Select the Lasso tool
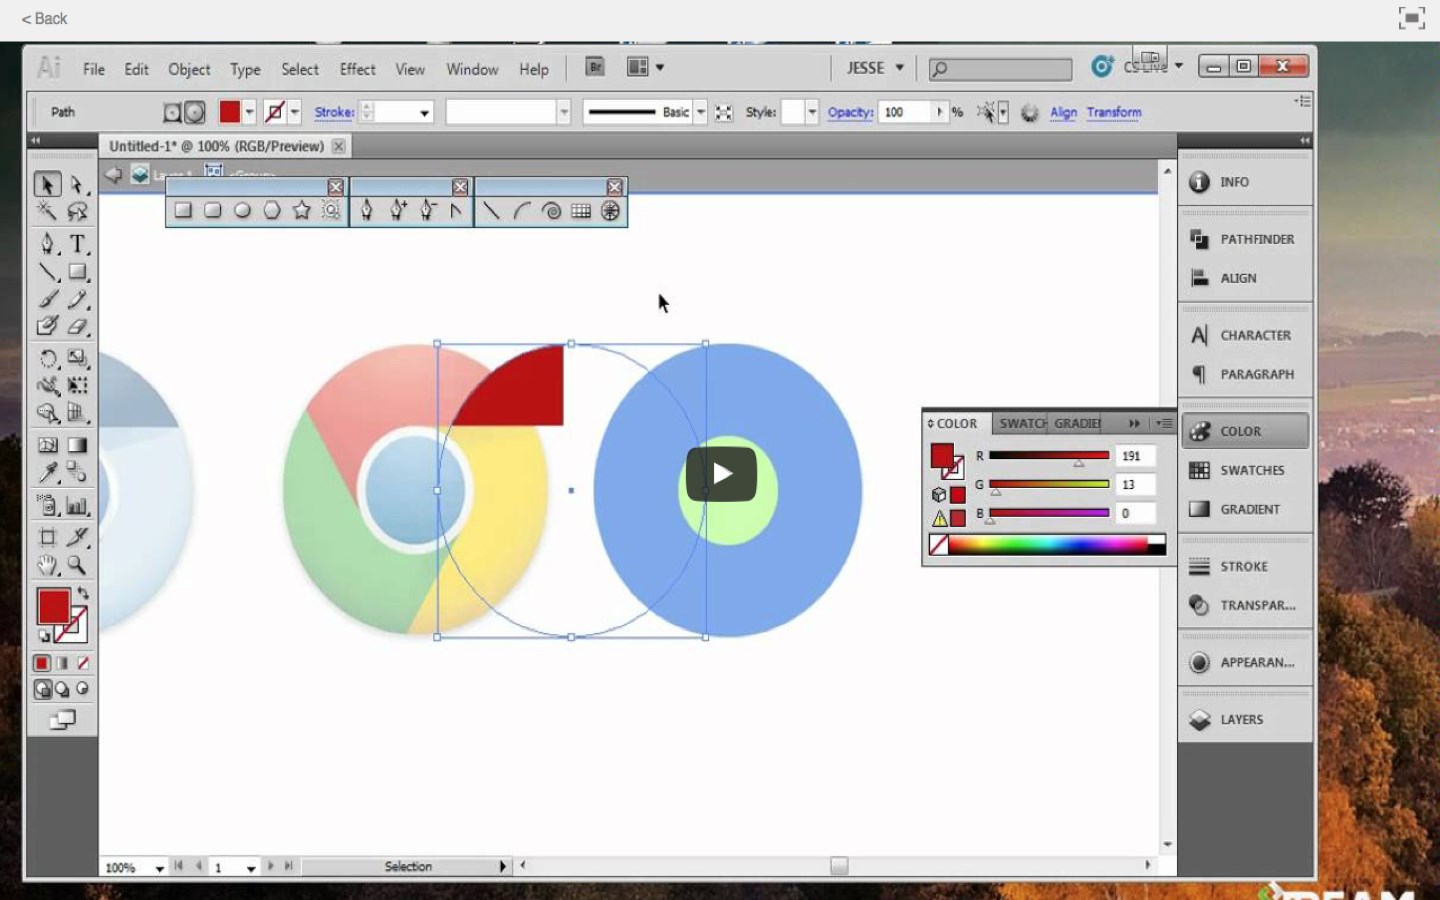 (x=77, y=211)
